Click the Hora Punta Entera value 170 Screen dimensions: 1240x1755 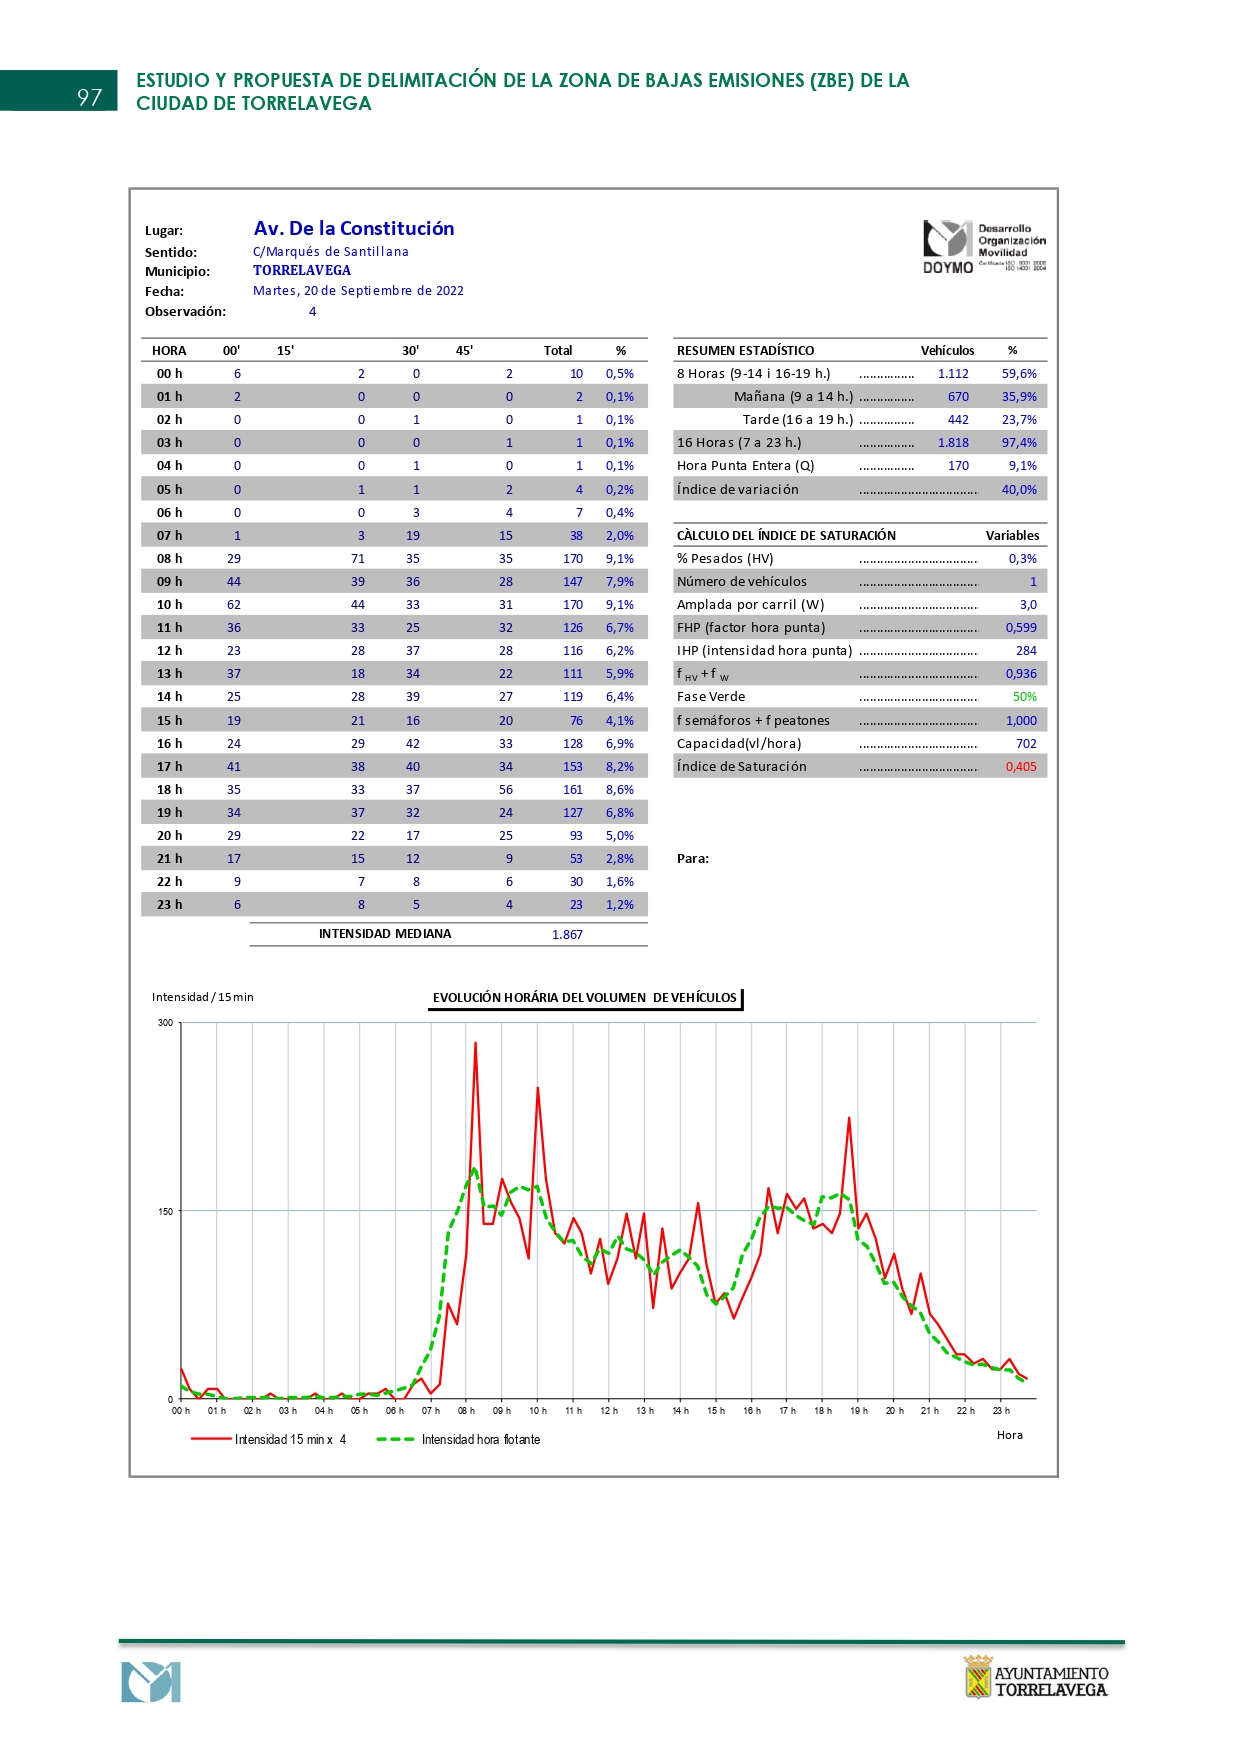958,466
